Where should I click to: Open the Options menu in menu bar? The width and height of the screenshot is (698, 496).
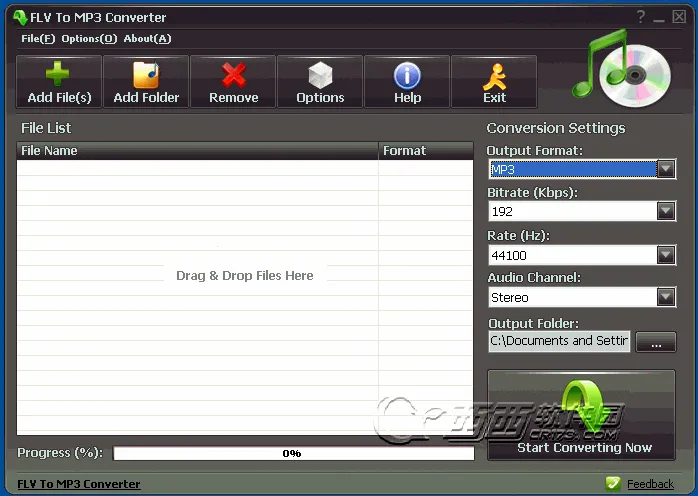[x=89, y=39]
